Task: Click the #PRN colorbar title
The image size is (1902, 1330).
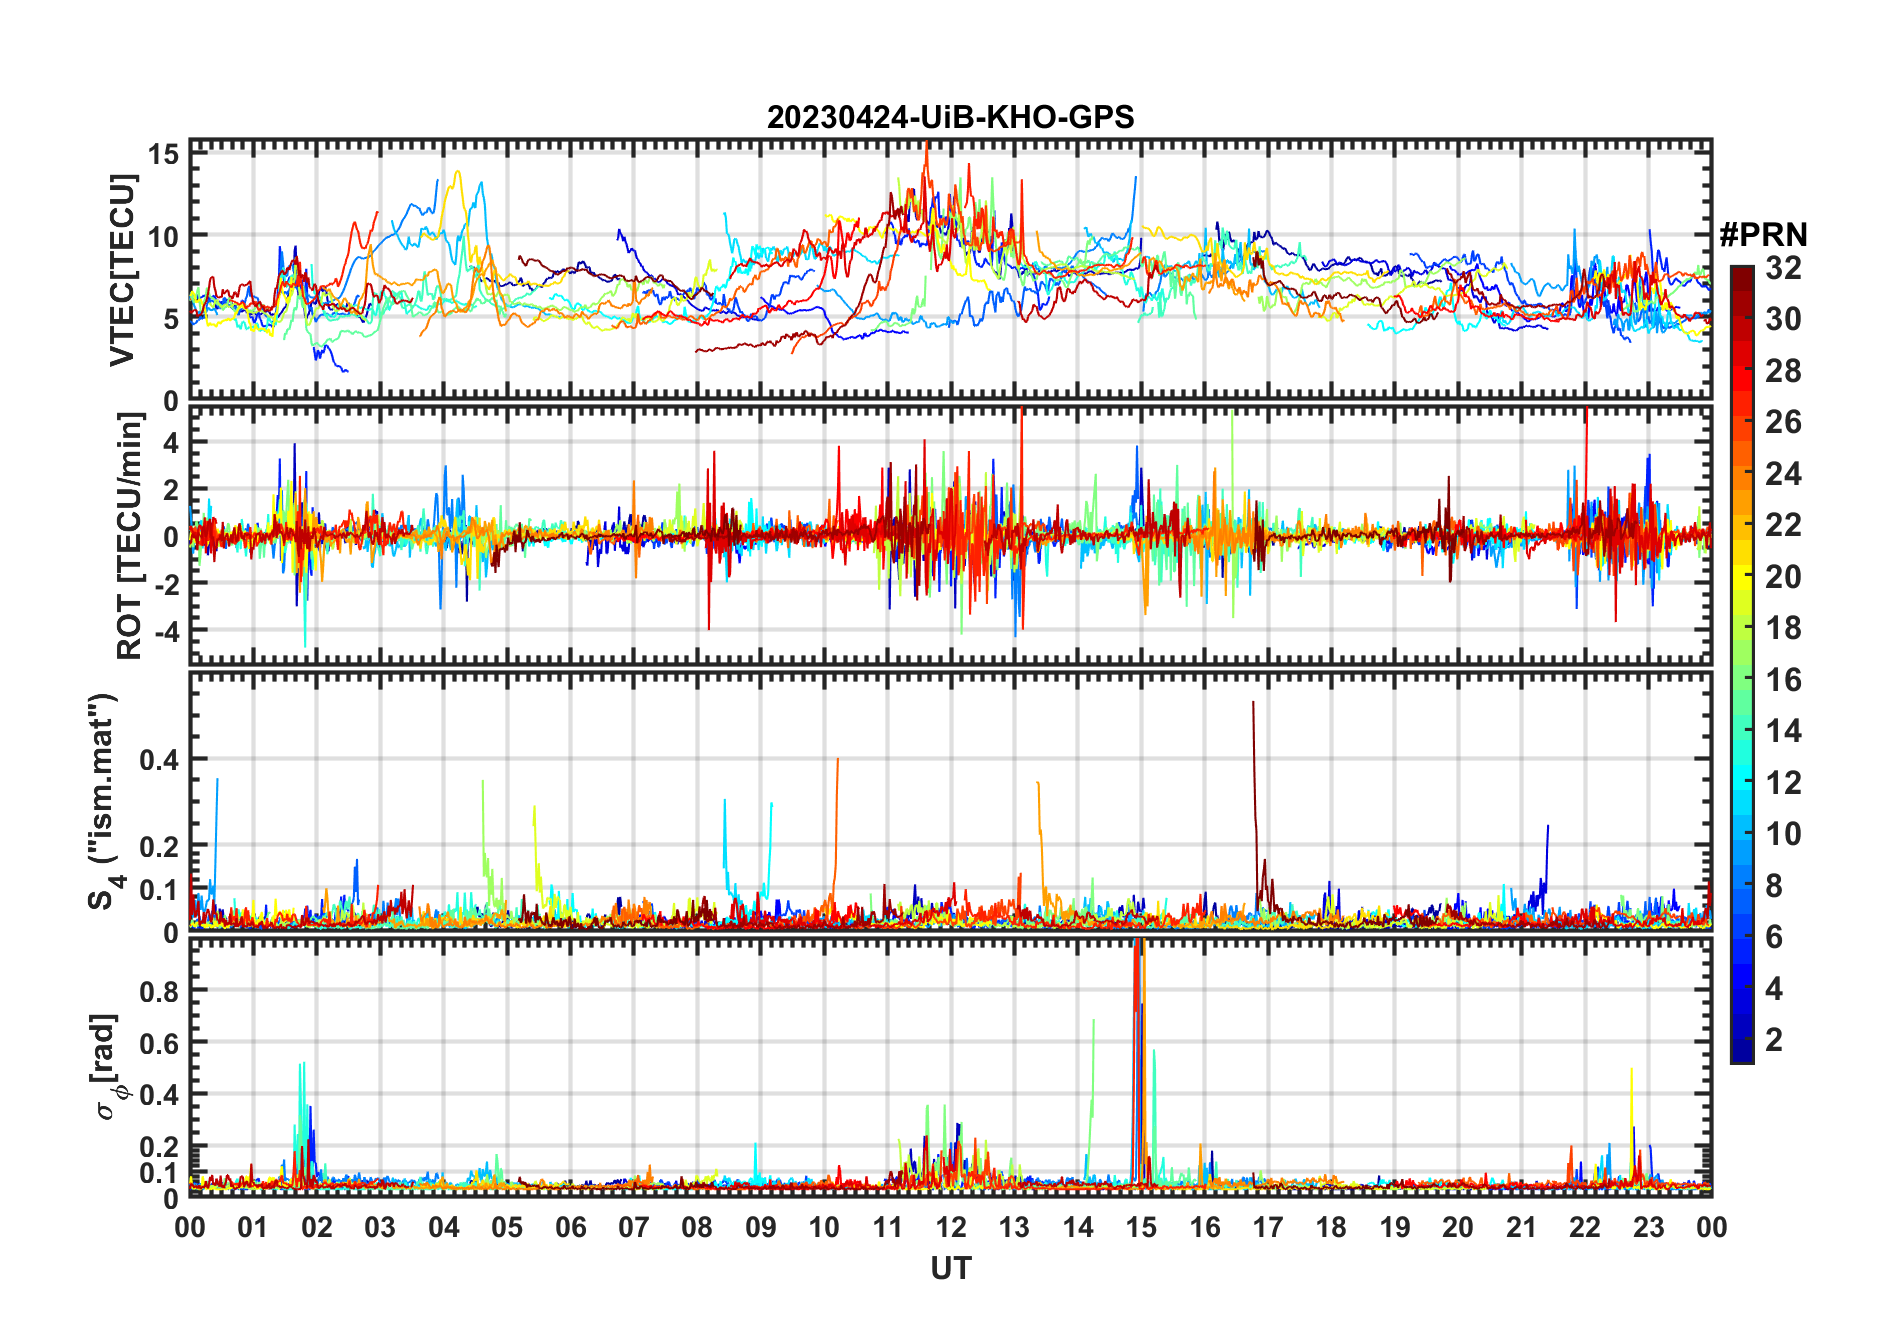Action: [x=1763, y=235]
